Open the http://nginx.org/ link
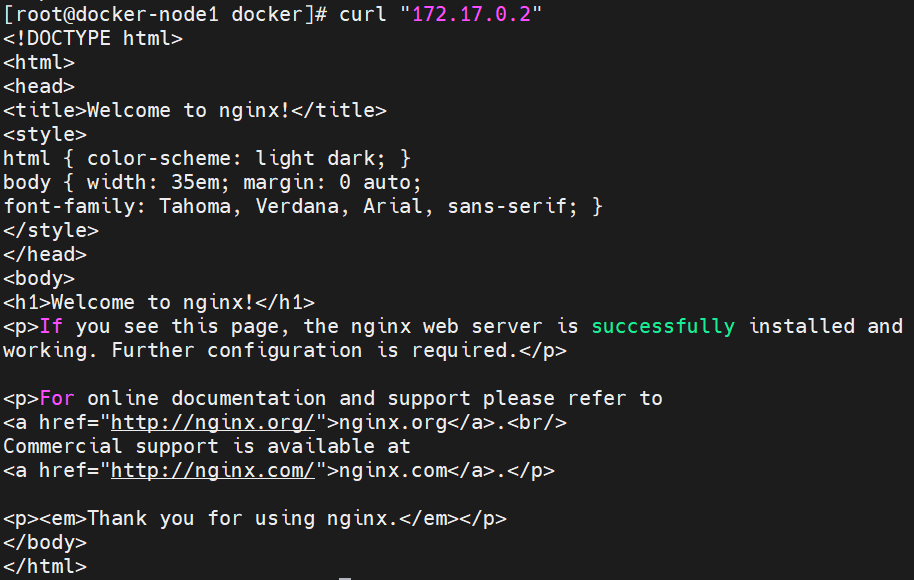The image size is (914, 580). (213, 422)
